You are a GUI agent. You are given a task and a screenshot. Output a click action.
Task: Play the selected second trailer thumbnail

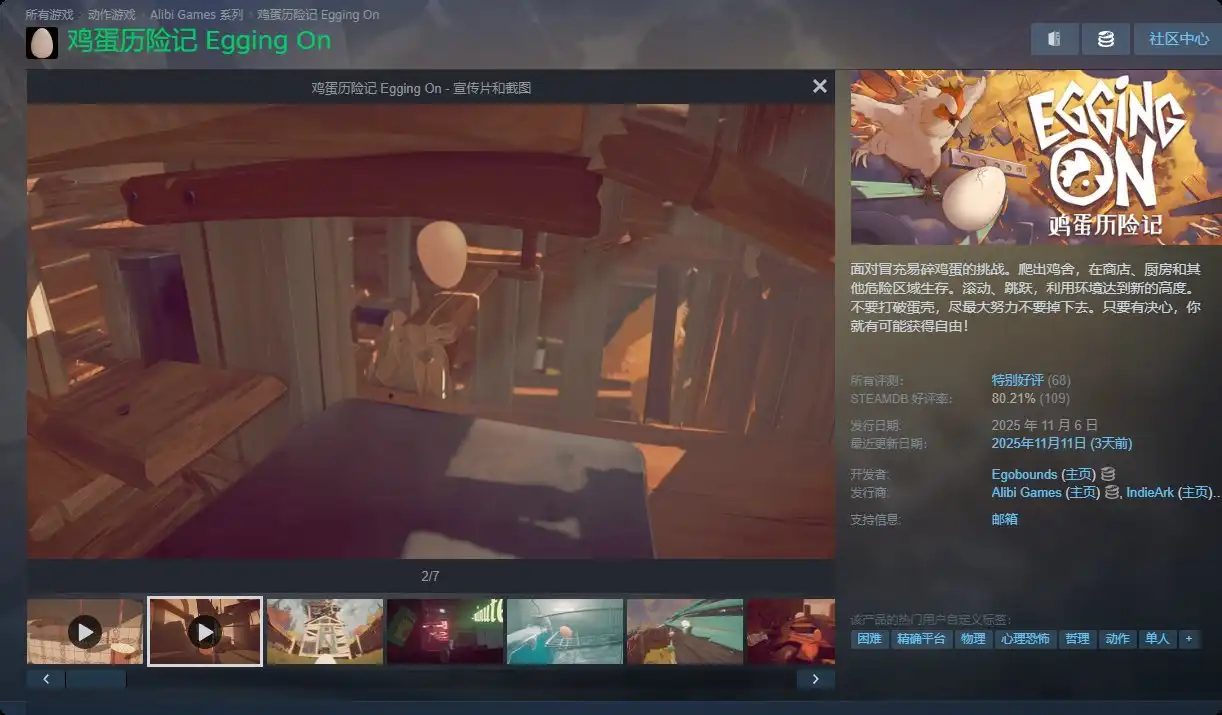coord(205,631)
